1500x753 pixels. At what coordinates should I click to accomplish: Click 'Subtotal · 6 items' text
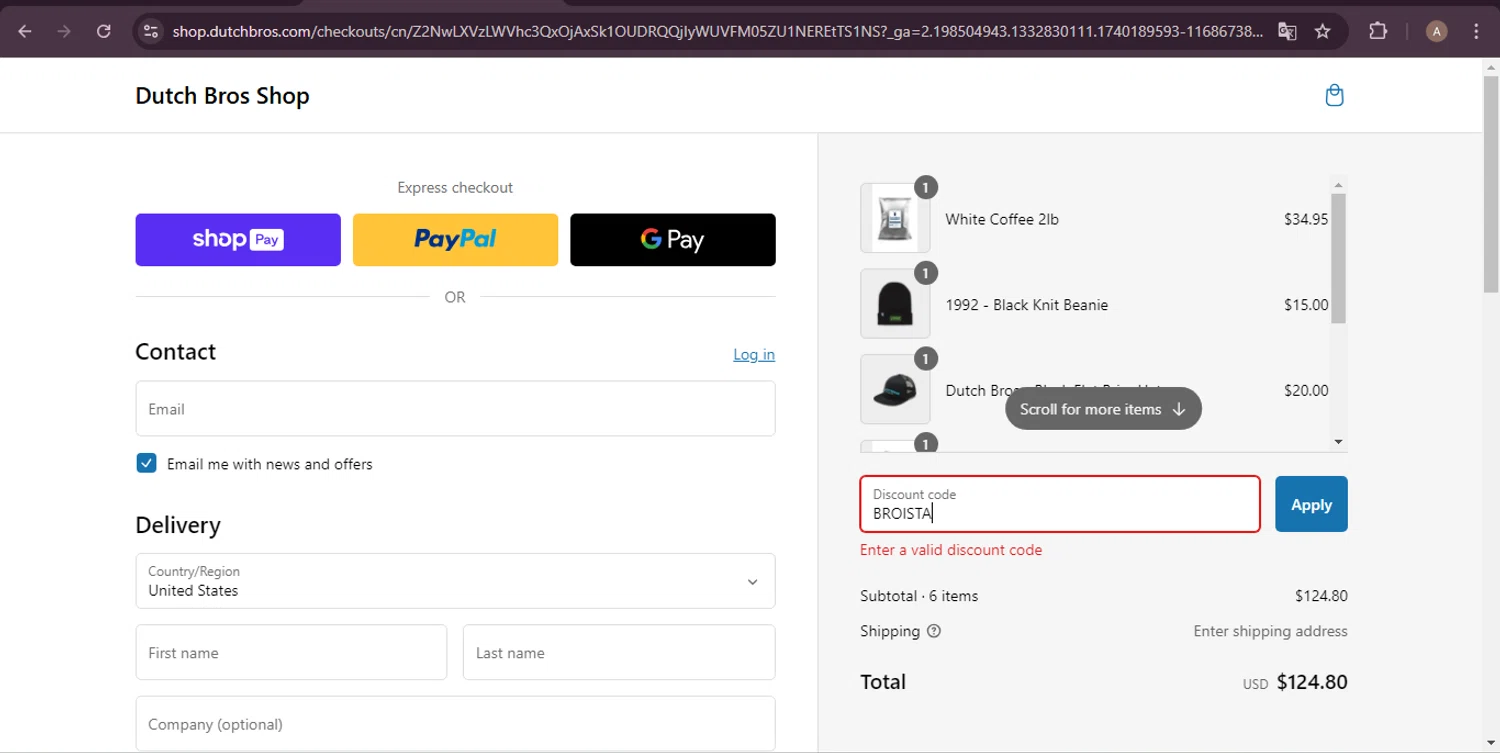click(919, 596)
